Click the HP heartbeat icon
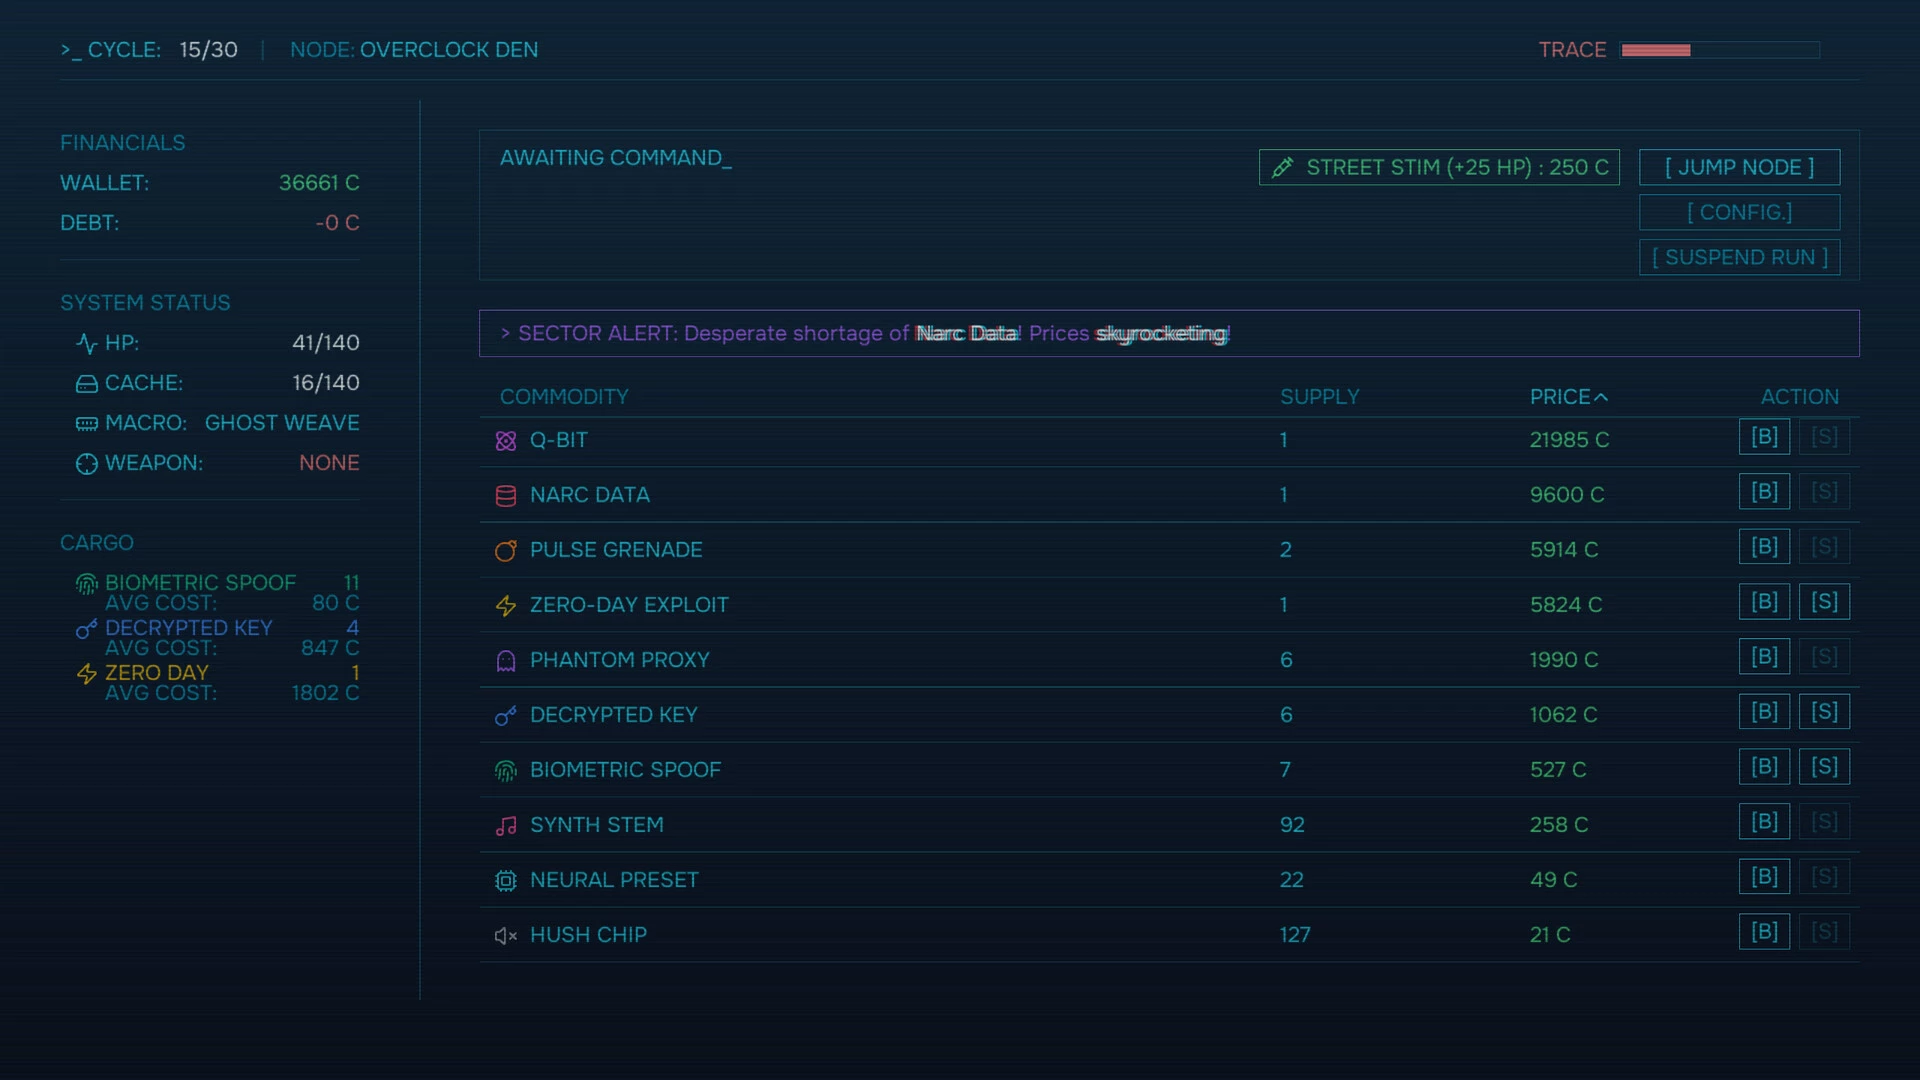This screenshot has width=1920, height=1080. point(87,344)
